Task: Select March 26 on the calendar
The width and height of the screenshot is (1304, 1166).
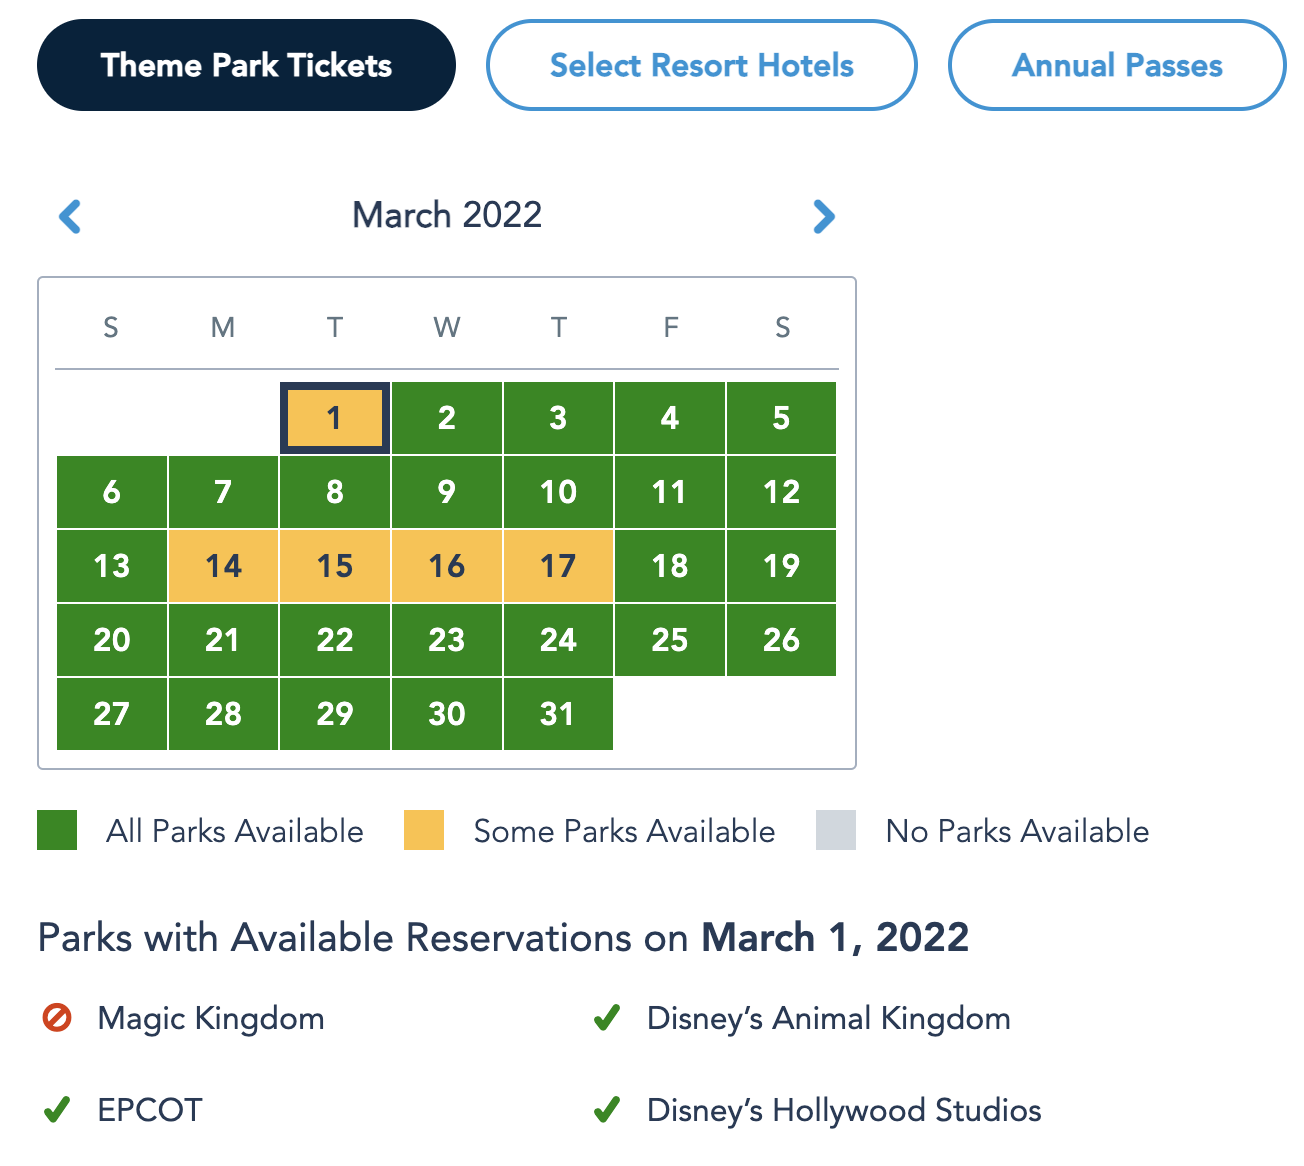Action: coord(781,640)
